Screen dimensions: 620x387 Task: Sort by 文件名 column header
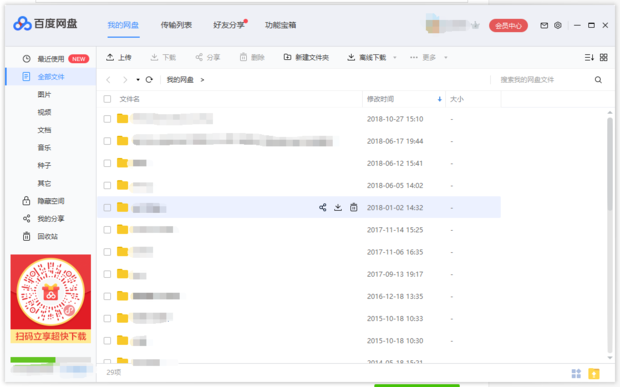[130, 99]
